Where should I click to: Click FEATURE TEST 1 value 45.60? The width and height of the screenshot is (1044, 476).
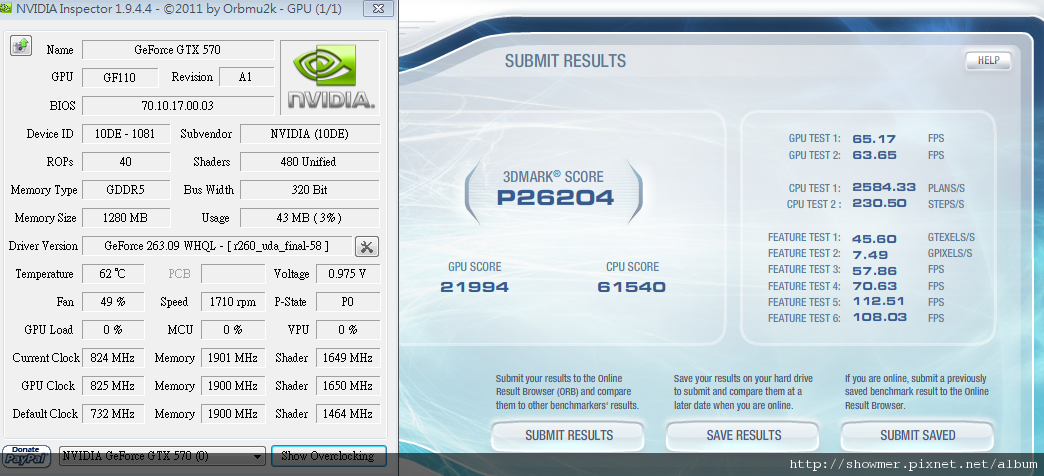(x=874, y=238)
